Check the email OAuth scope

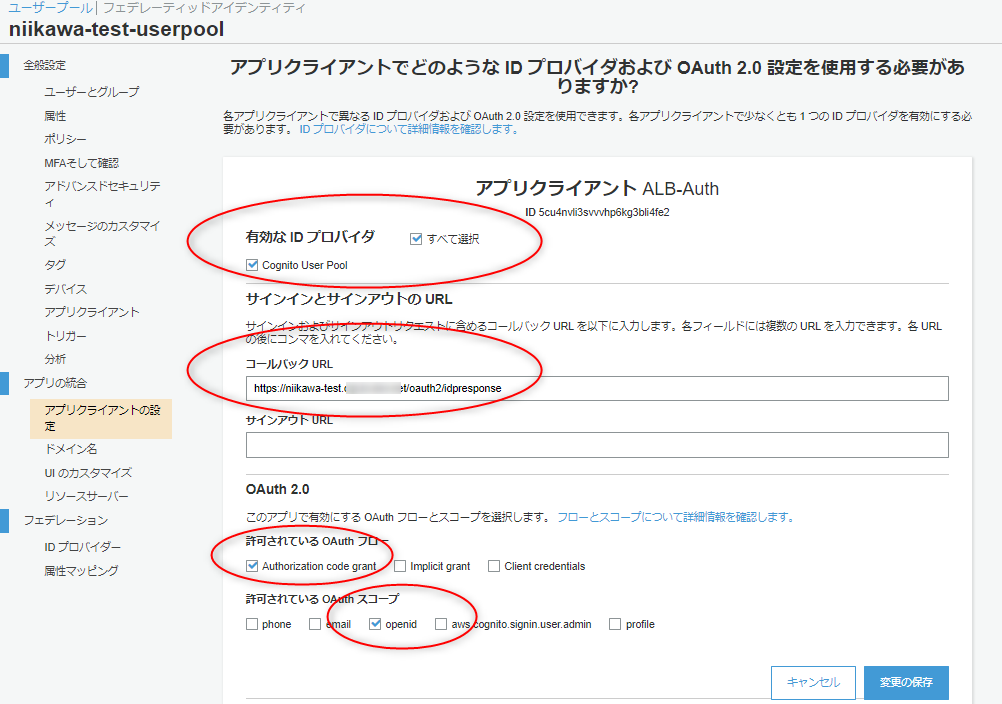[x=313, y=624]
